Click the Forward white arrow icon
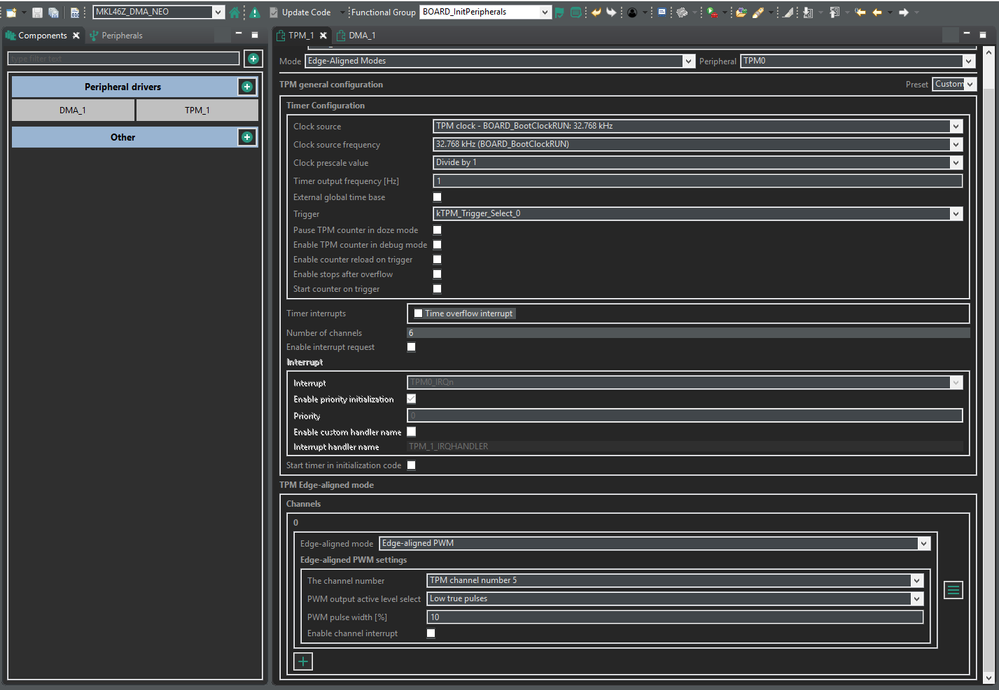This screenshot has height=690, width=999. [903, 12]
